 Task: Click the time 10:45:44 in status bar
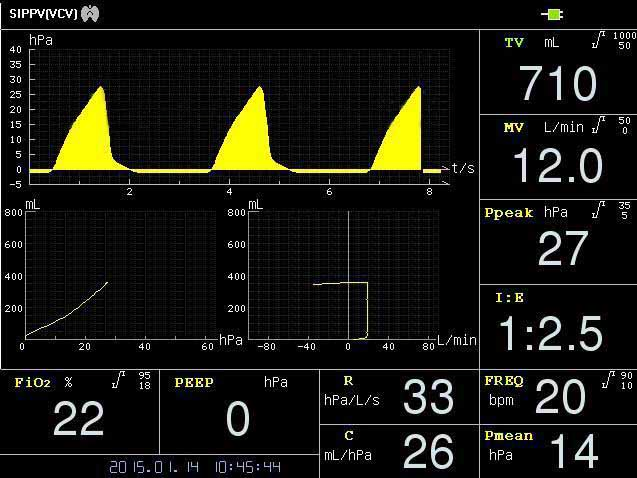[x=247, y=467]
